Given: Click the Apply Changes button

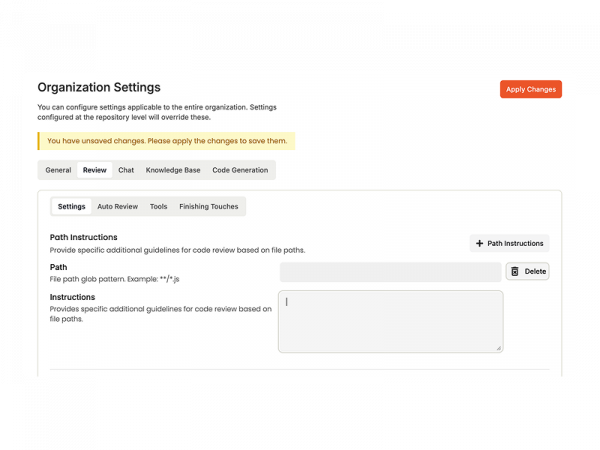Looking at the screenshot, I should [530, 89].
